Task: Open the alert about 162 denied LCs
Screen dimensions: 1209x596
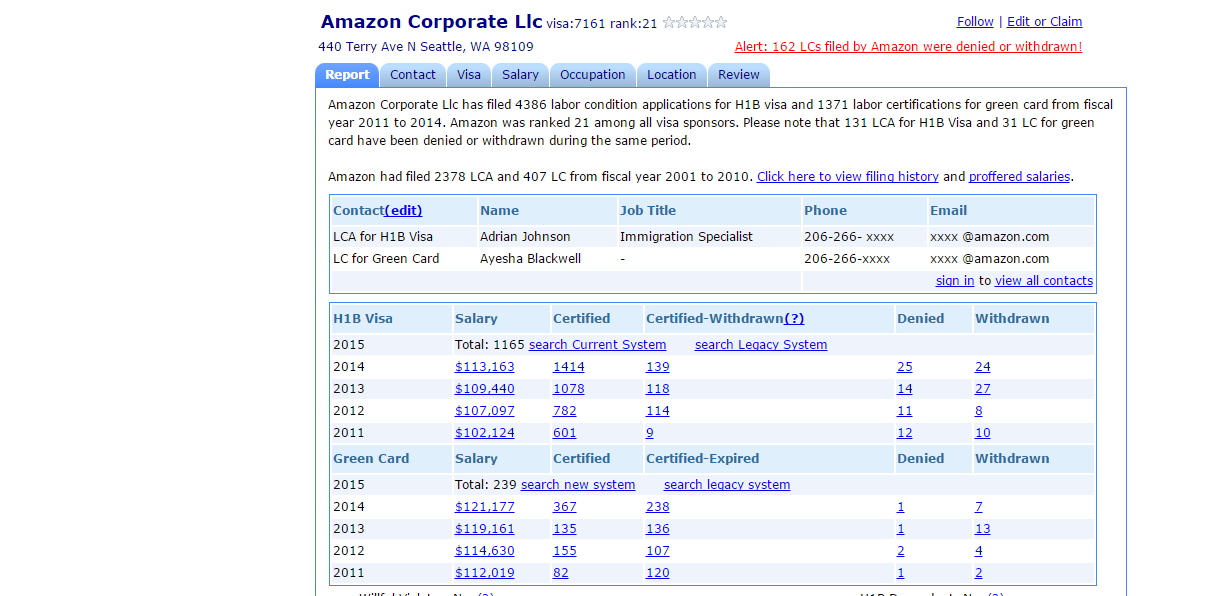Action: click(x=908, y=46)
